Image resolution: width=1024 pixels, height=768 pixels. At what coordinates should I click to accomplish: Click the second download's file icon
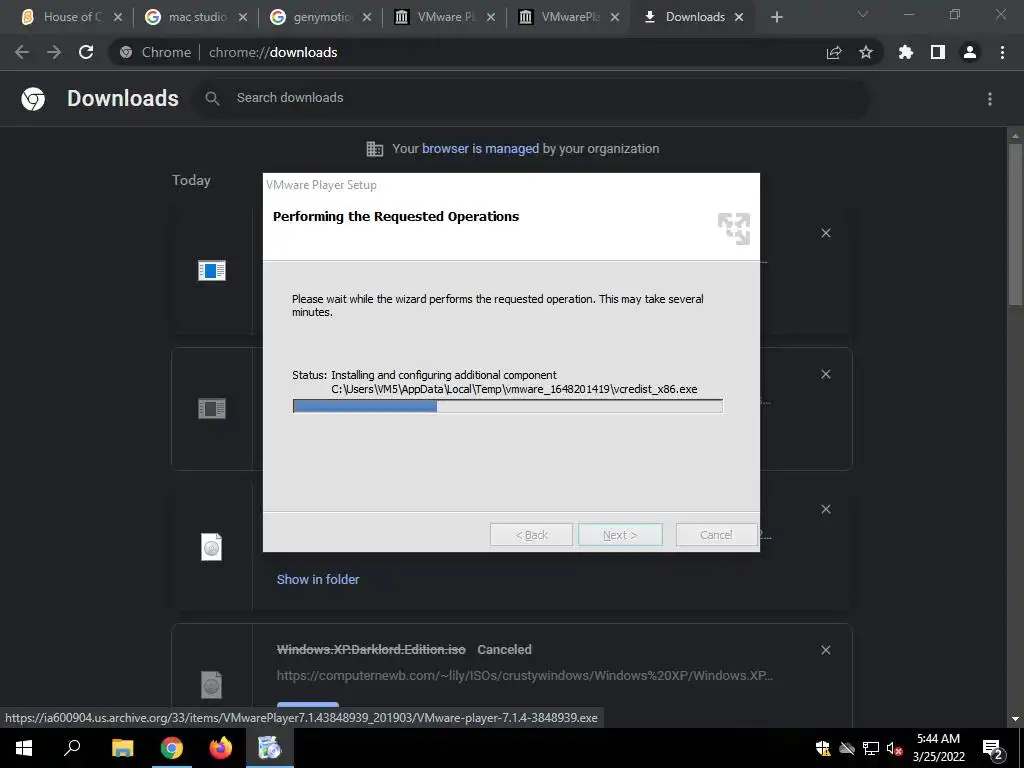212,409
